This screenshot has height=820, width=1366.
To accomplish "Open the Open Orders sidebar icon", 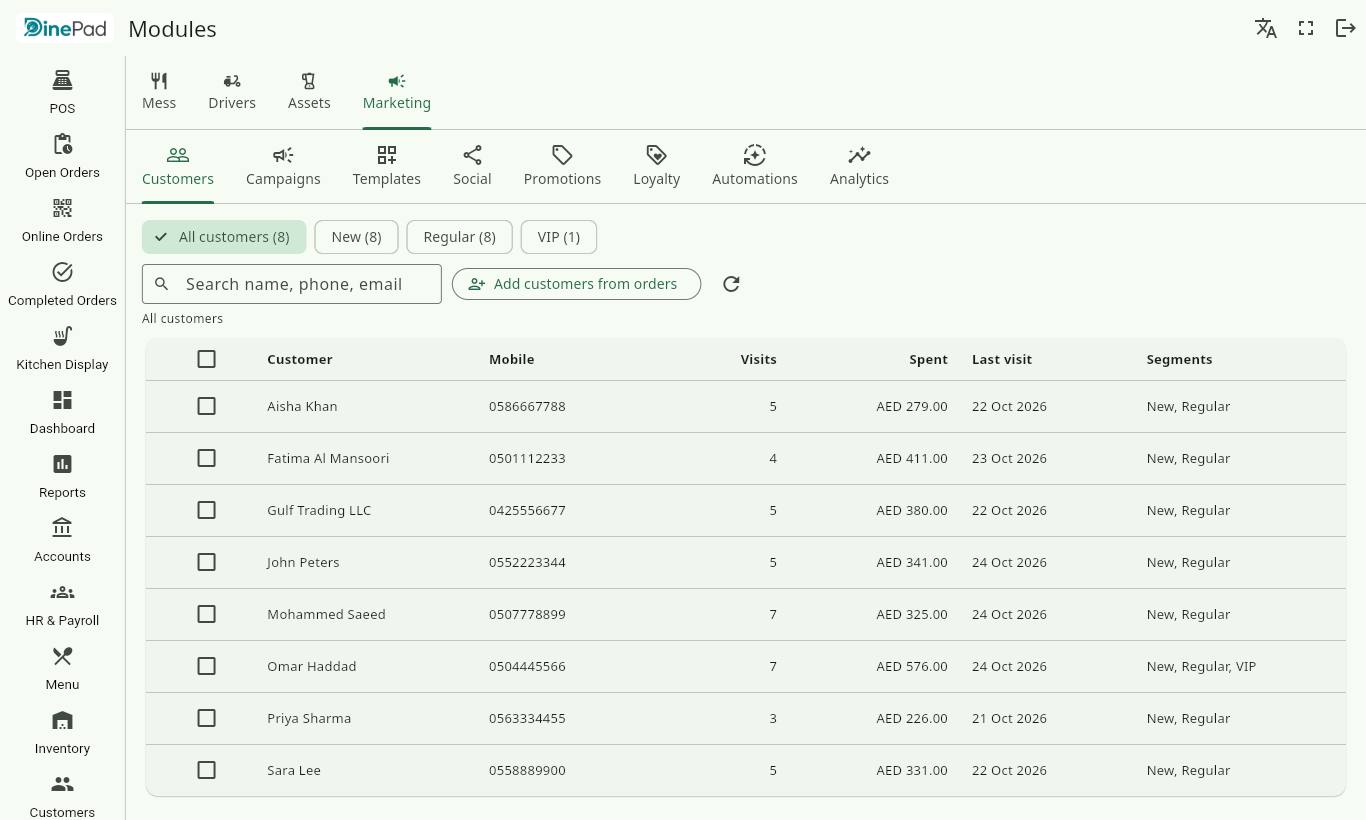I will tap(62, 144).
